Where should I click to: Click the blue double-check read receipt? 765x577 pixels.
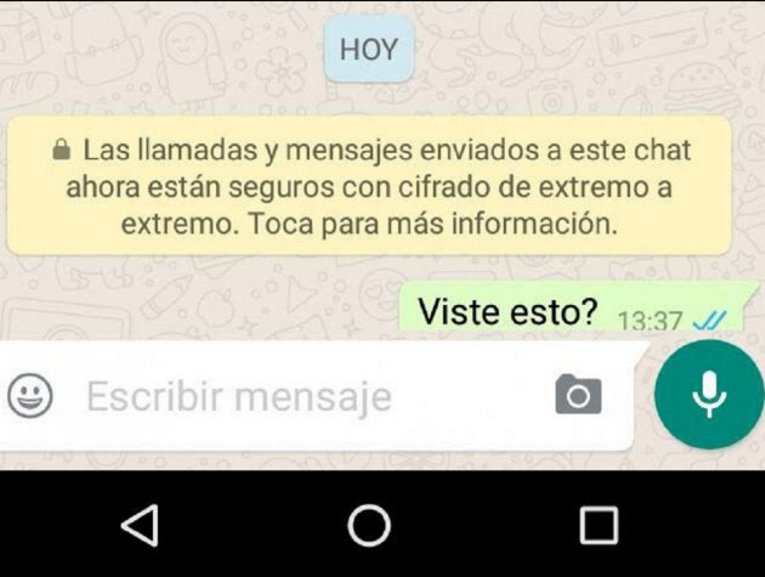coord(710,320)
